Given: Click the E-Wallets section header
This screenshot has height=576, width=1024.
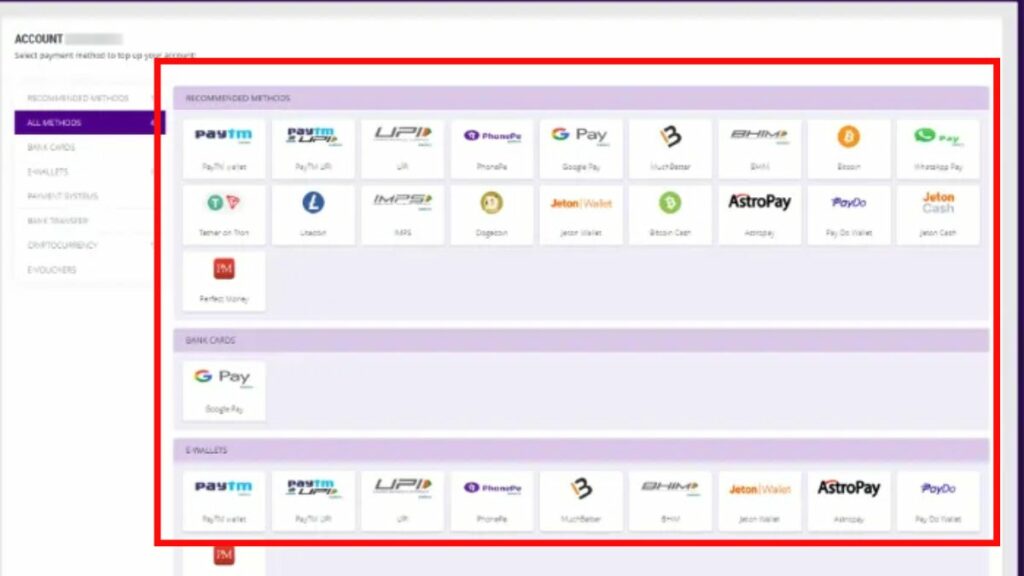Looking at the screenshot, I should coord(581,450).
